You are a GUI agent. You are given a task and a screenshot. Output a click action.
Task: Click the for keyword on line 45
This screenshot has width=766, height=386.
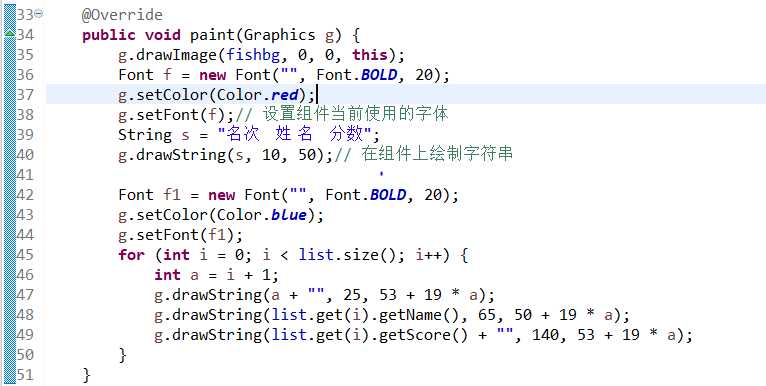(131, 255)
